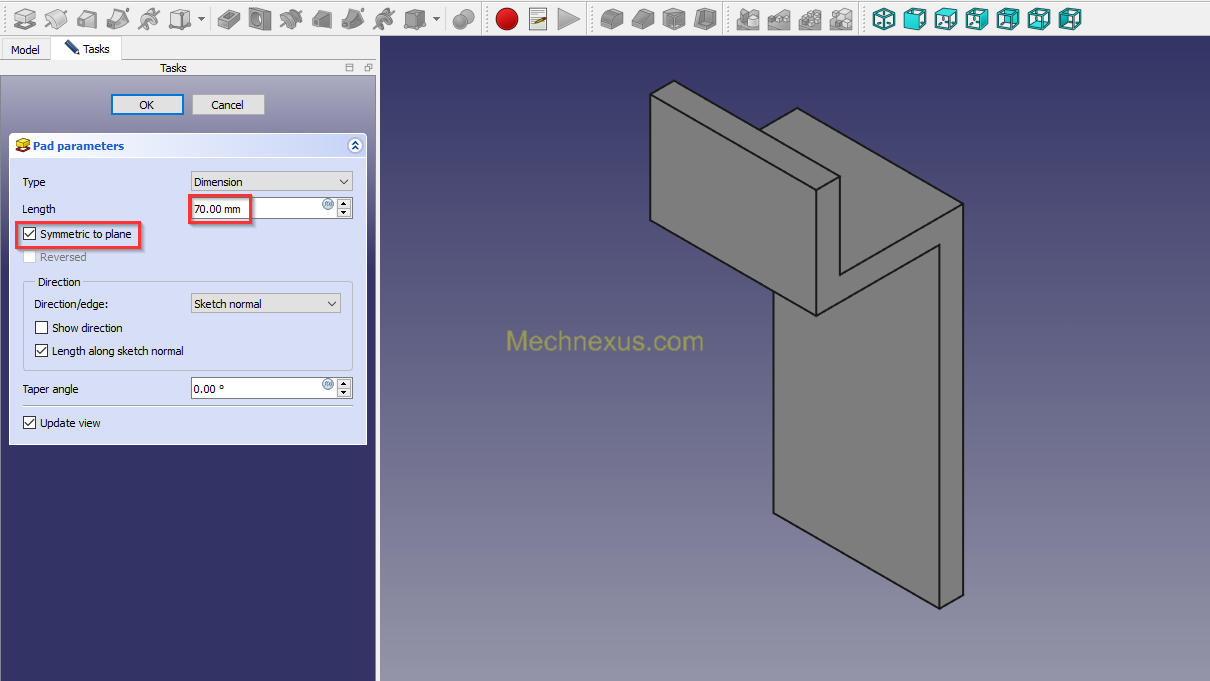The image size is (1210, 681).
Task: Decrease Taper angle with down arrow
Action: coord(344,393)
